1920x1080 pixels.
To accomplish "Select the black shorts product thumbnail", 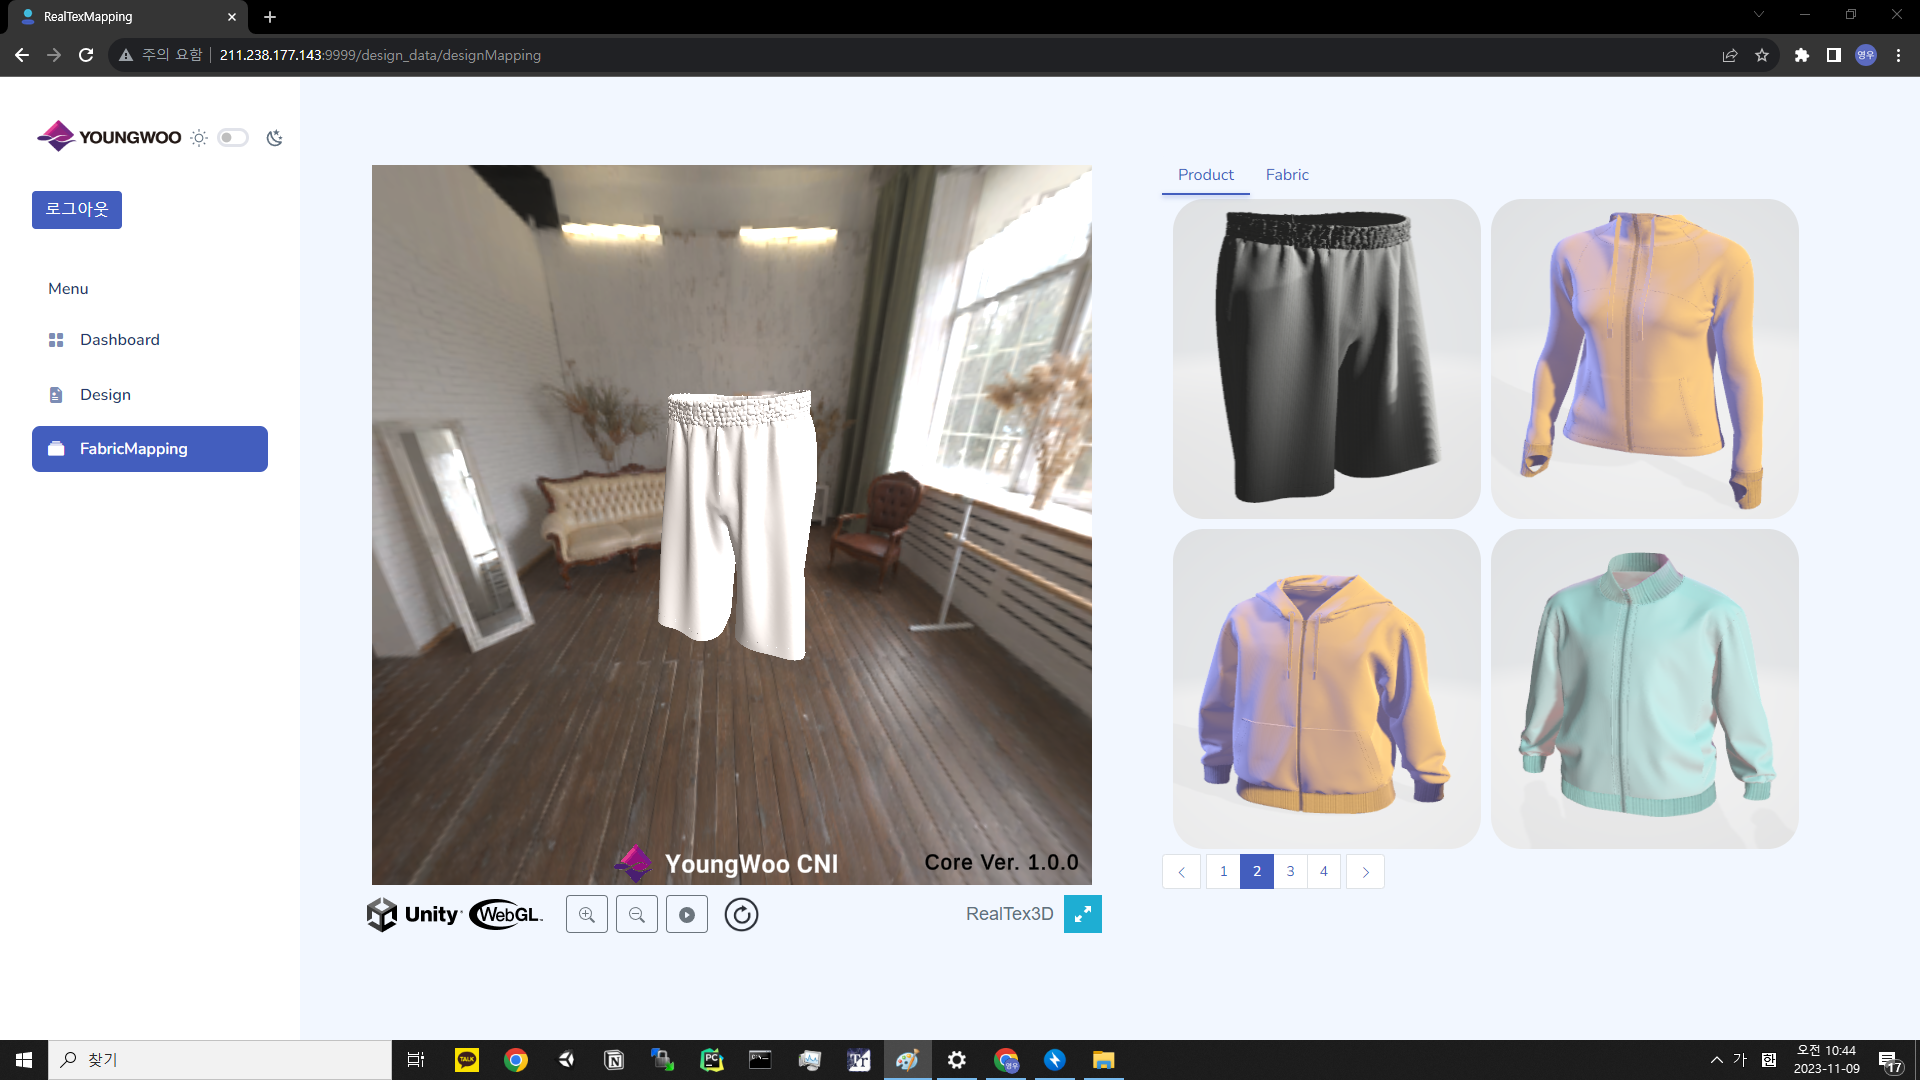I will tap(1326, 358).
